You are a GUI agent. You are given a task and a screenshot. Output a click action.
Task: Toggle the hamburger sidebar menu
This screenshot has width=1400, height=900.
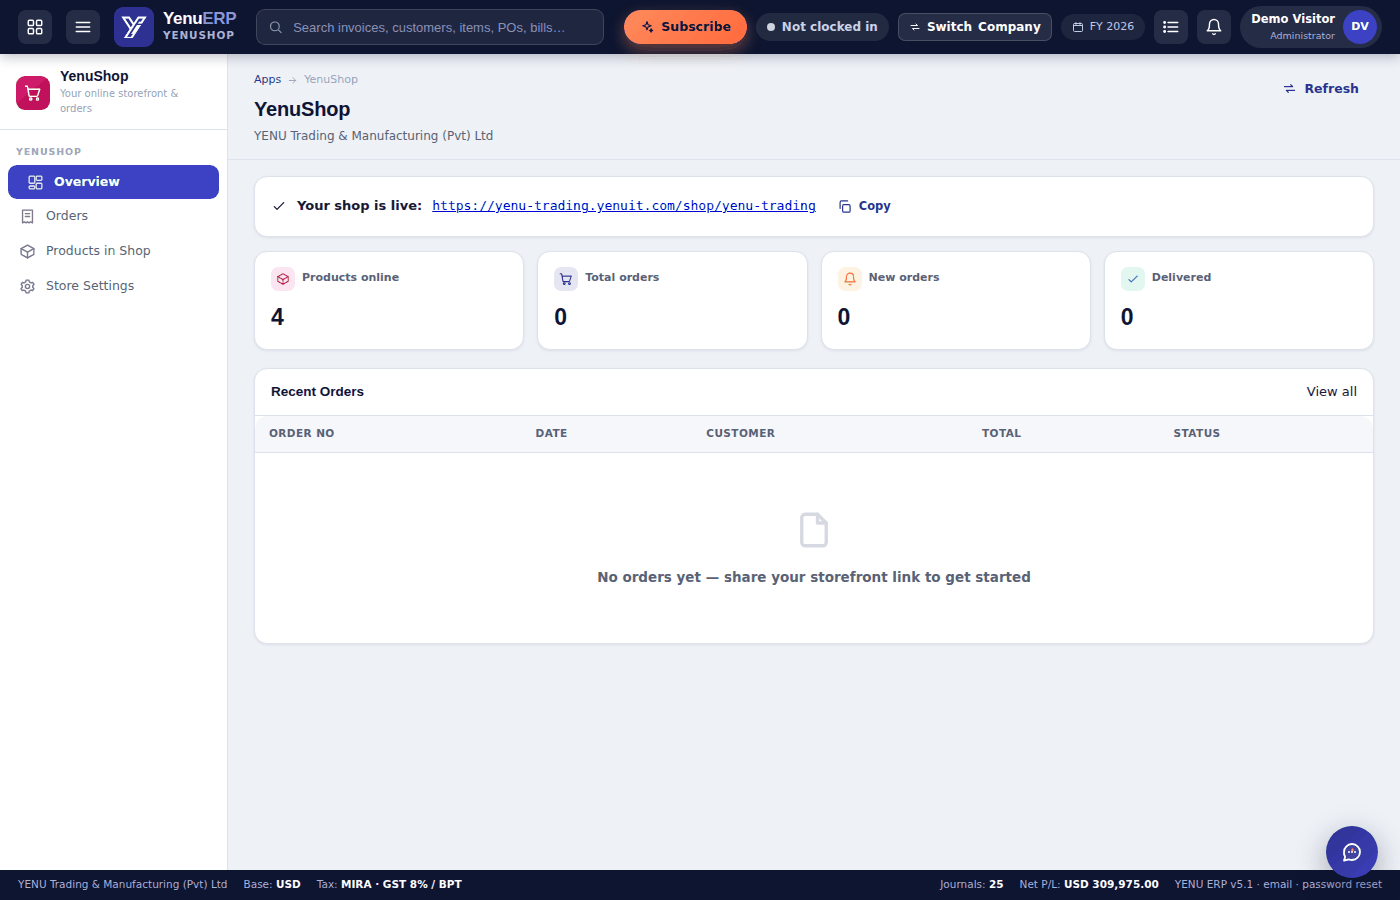click(x=83, y=27)
